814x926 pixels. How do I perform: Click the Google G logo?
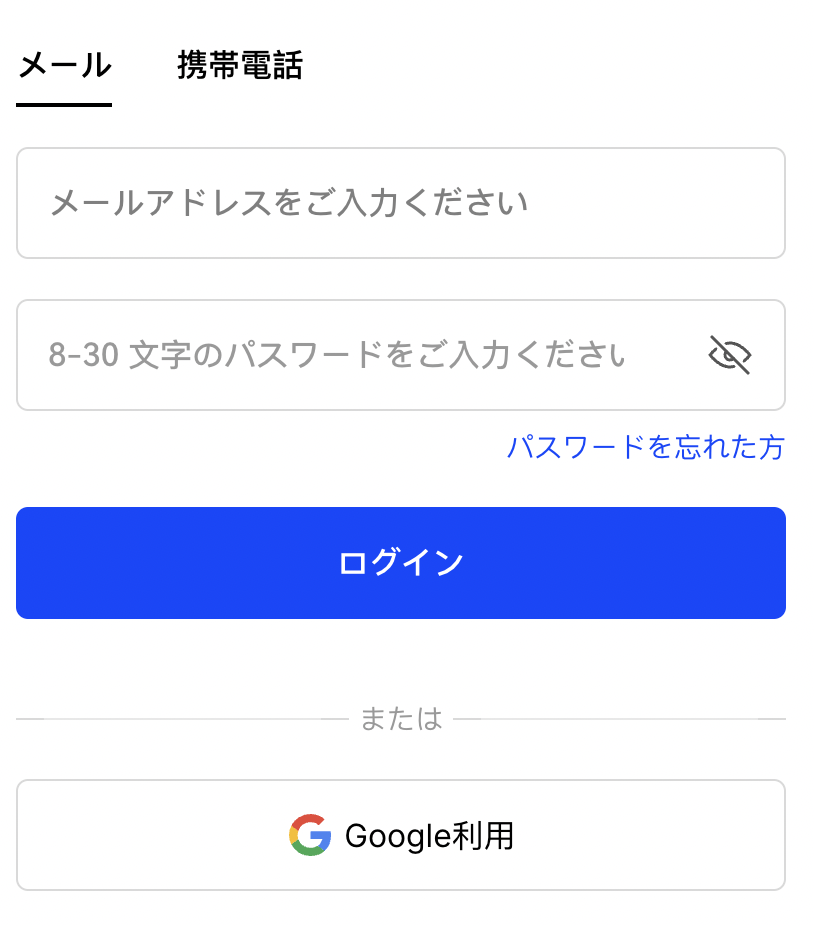pos(310,835)
